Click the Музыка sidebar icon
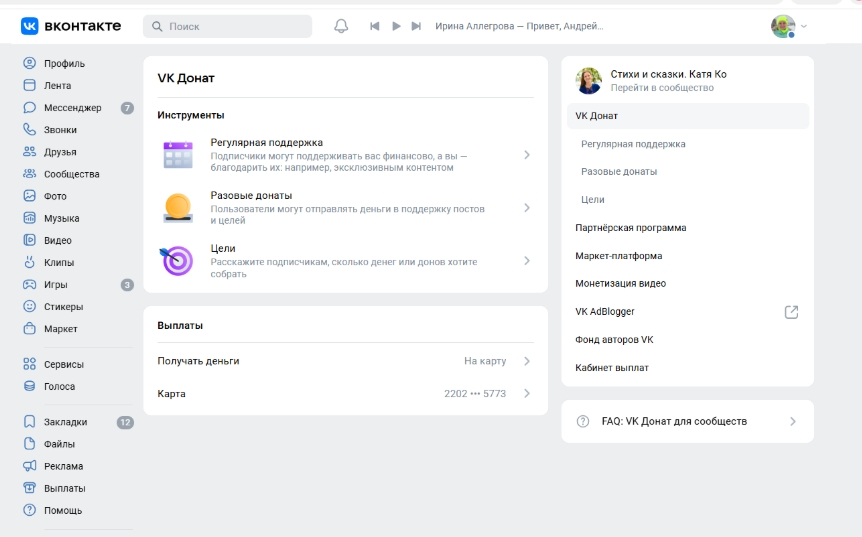862x537 pixels. tap(29, 218)
